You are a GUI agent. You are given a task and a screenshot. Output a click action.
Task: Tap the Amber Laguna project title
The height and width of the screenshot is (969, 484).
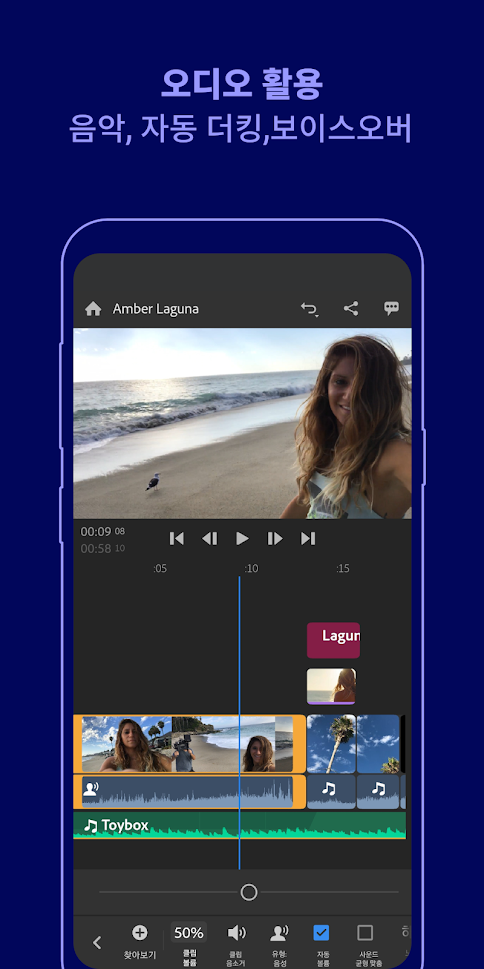point(156,309)
